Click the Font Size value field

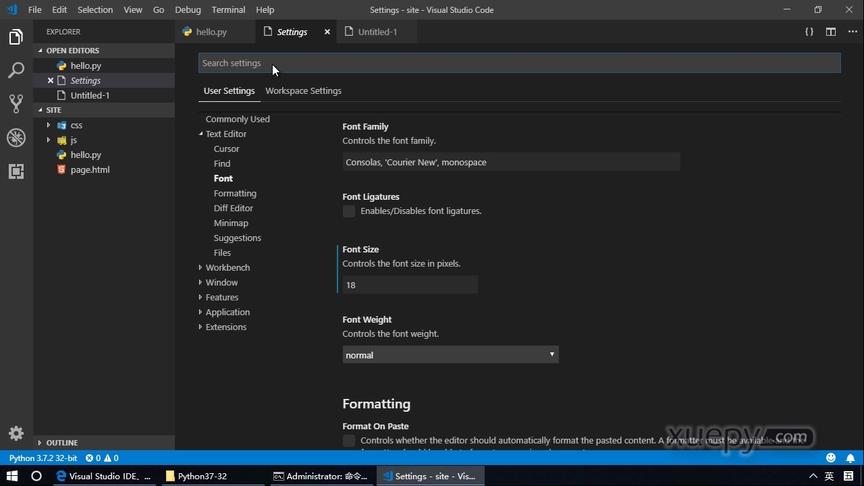(409, 285)
